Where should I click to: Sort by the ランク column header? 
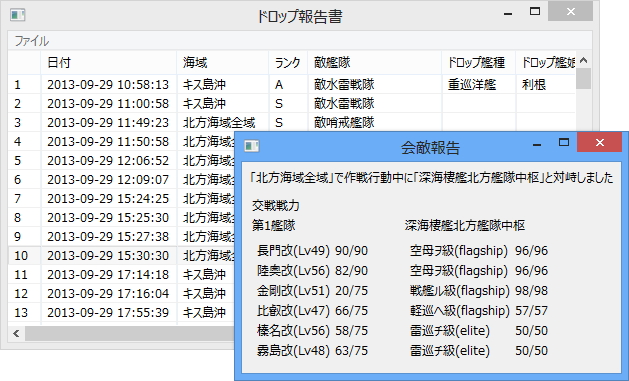tap(288, 63)
